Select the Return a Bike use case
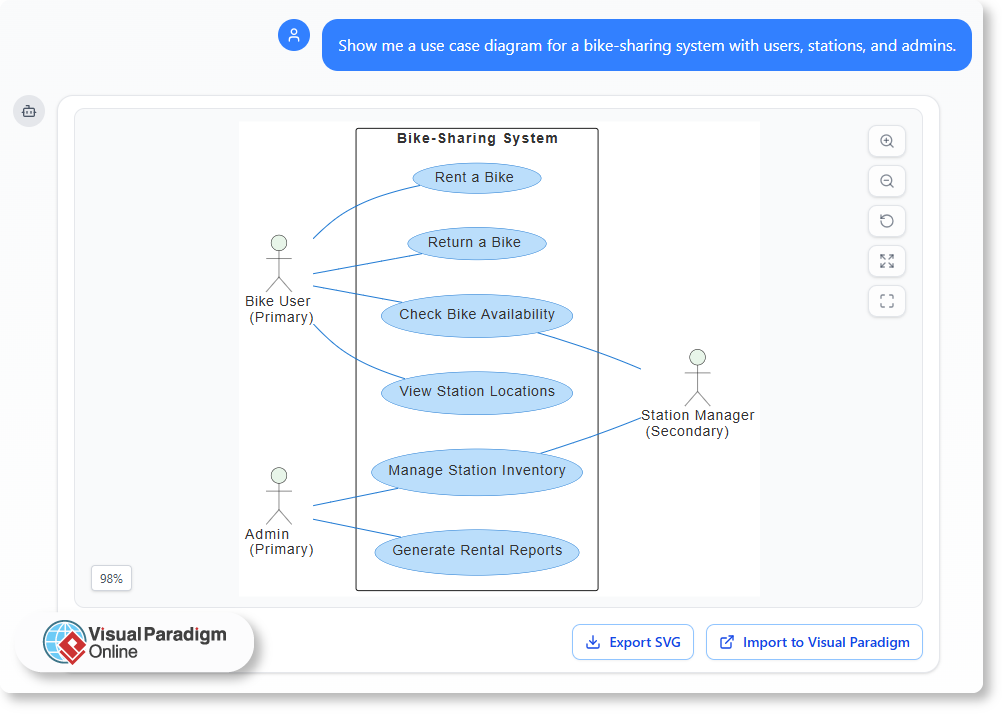This screenshot has height=715, width=1002. pyautogui.click(x=476, y=243)
